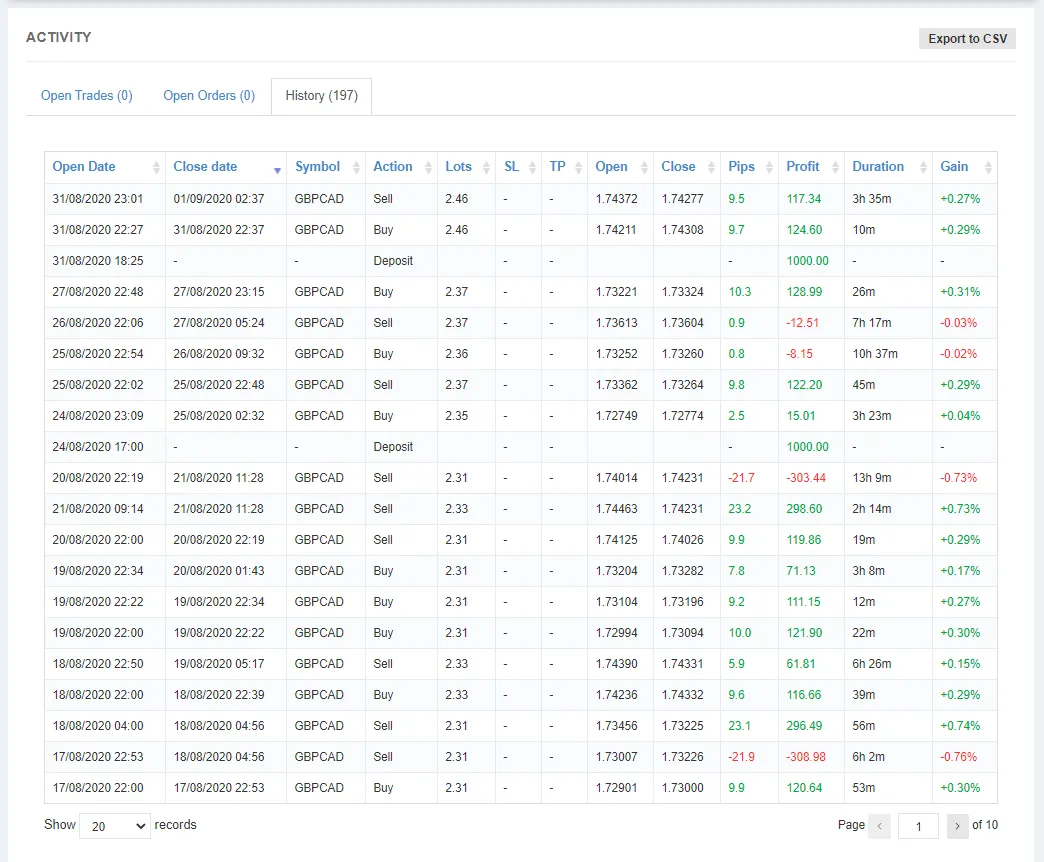Screen dimensions: 1044x862
Task: Click duration 10h 37m cell
Action: (875, 353)
